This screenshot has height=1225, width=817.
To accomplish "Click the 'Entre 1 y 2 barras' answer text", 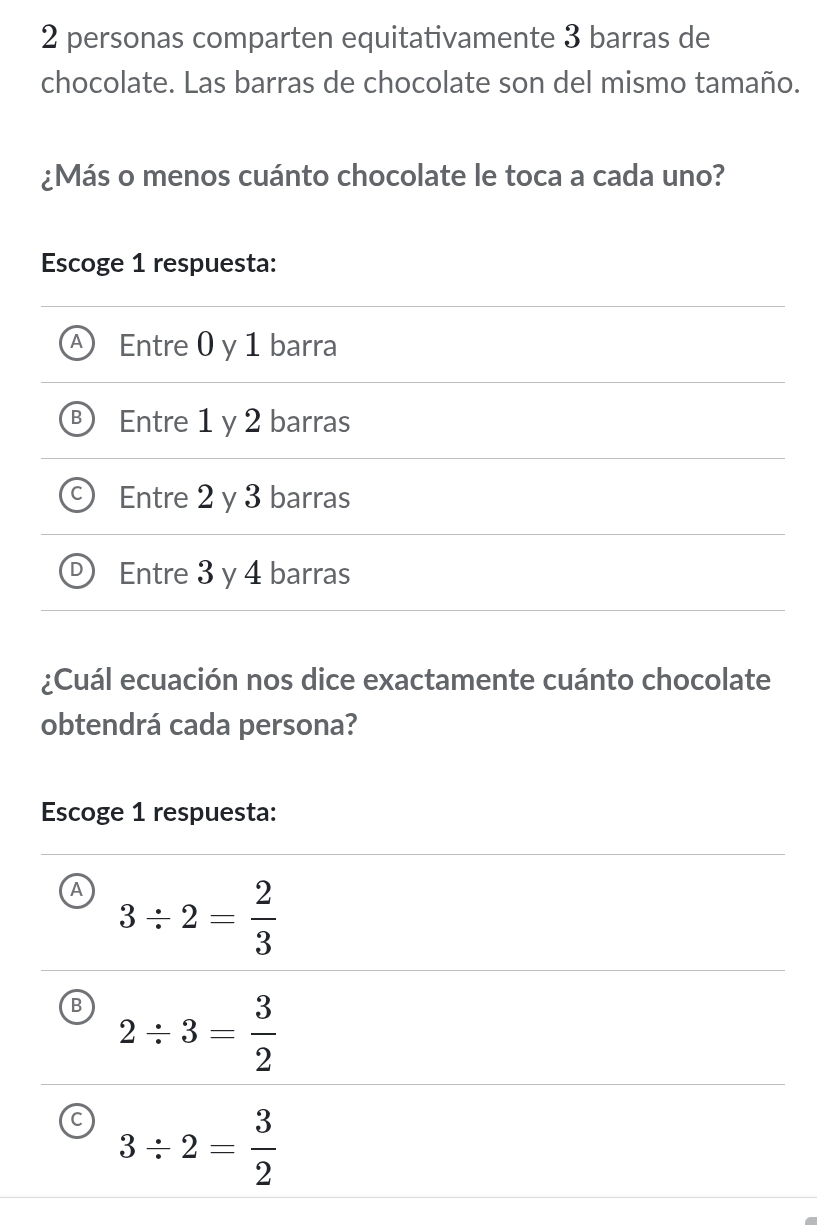I will tap(235, 423).
